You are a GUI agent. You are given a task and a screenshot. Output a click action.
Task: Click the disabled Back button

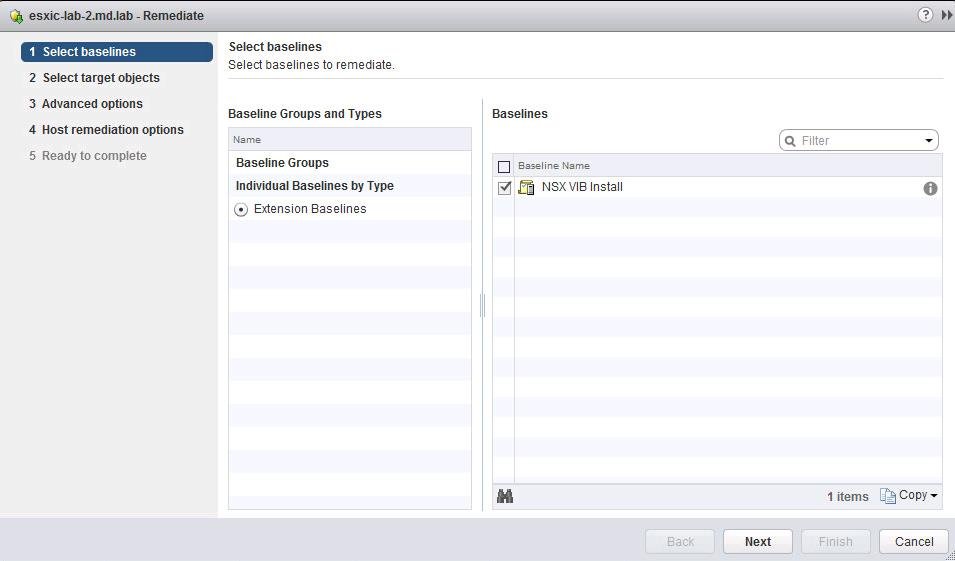680,542
